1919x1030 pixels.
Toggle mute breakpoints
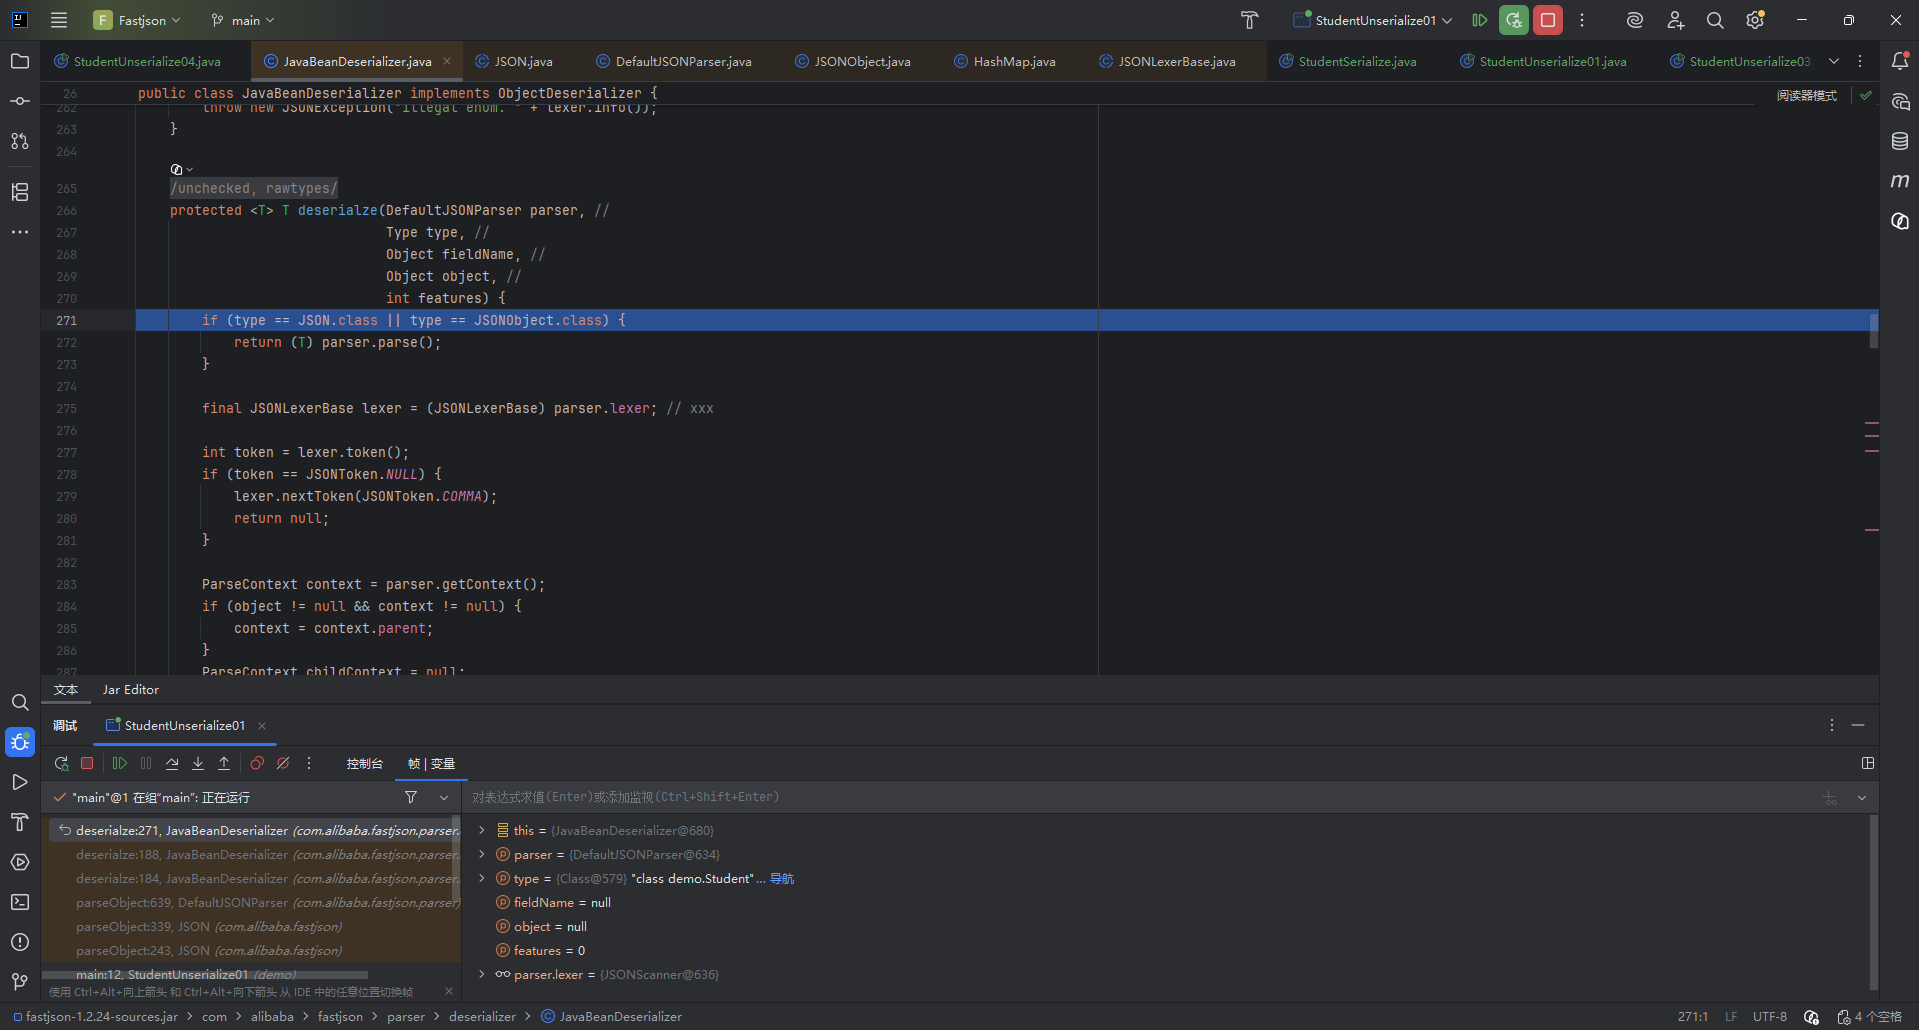pyautogui.click(x=283, y=764)
